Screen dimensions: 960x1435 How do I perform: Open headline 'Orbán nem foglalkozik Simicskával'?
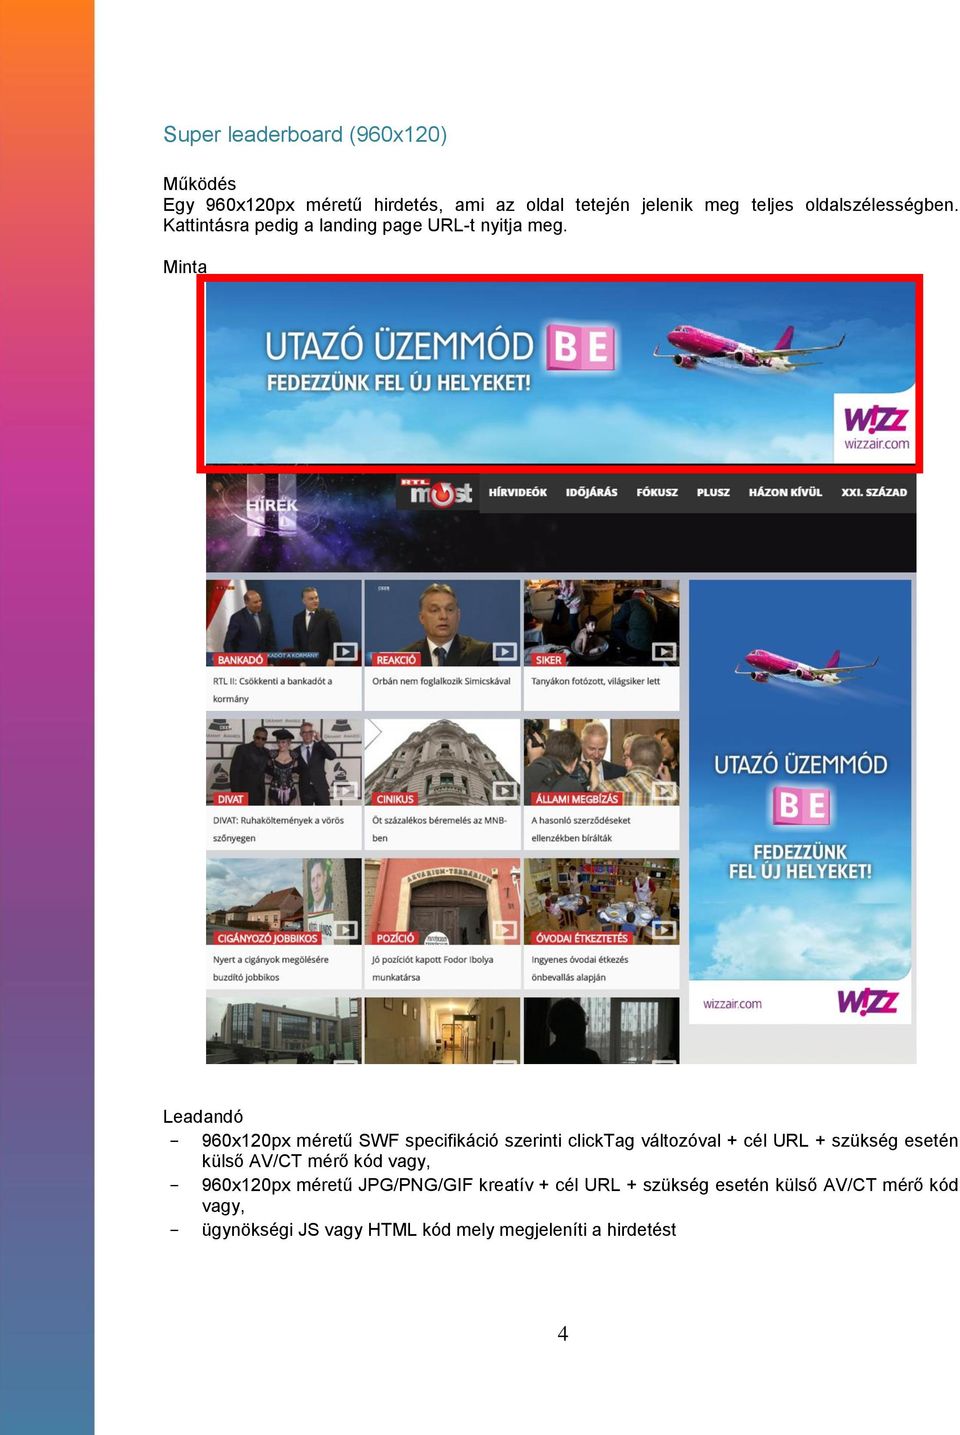[441, 681]
